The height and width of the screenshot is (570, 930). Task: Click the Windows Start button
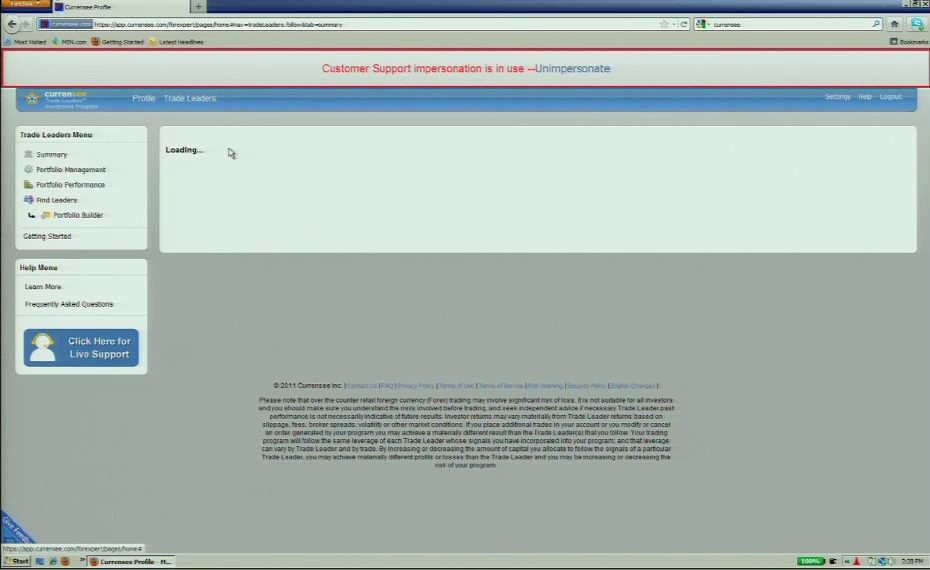(x=17, y=561)
